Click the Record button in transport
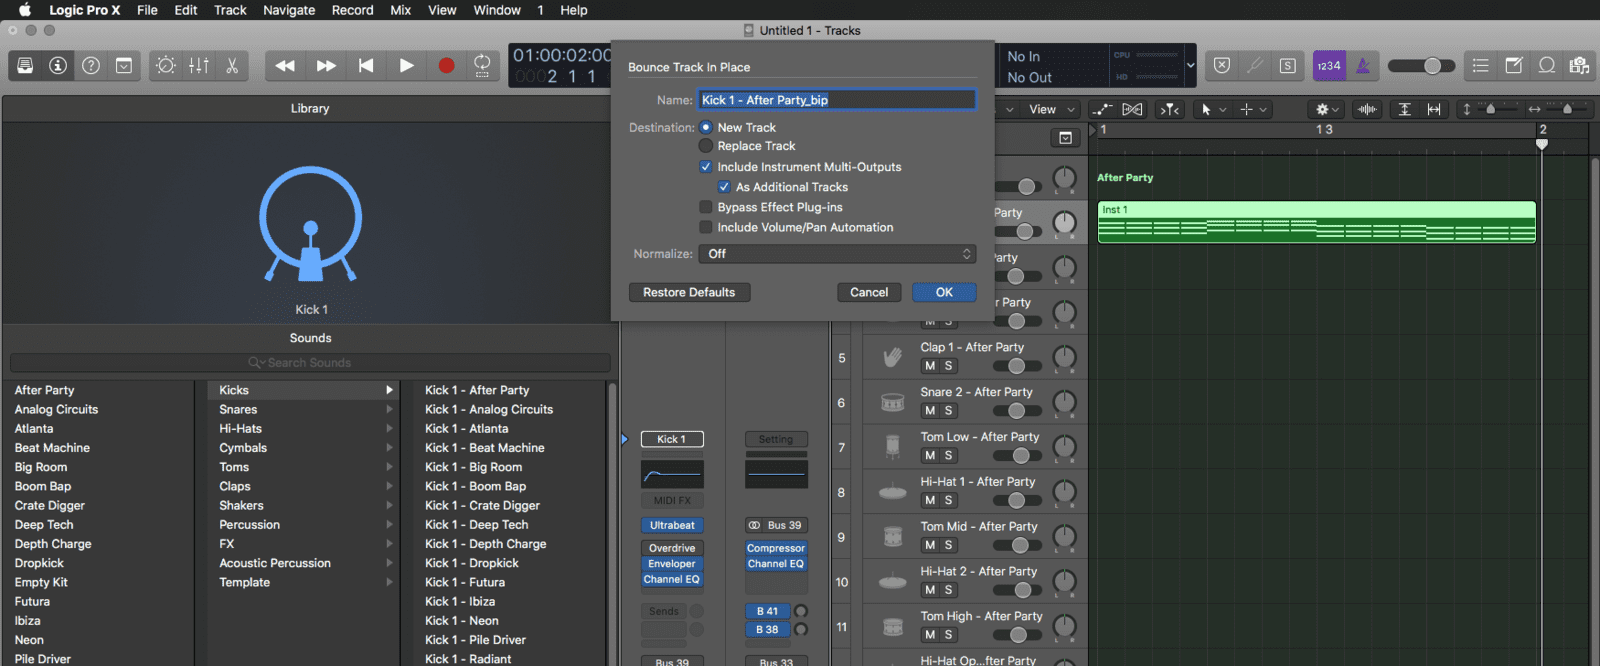 (446, 66)
